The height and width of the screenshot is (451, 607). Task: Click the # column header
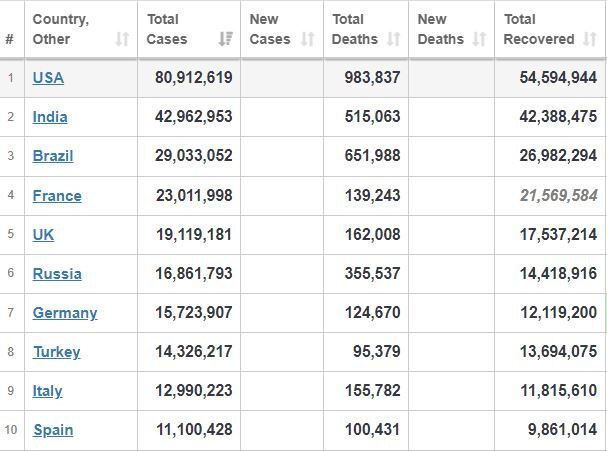point(10,39)
